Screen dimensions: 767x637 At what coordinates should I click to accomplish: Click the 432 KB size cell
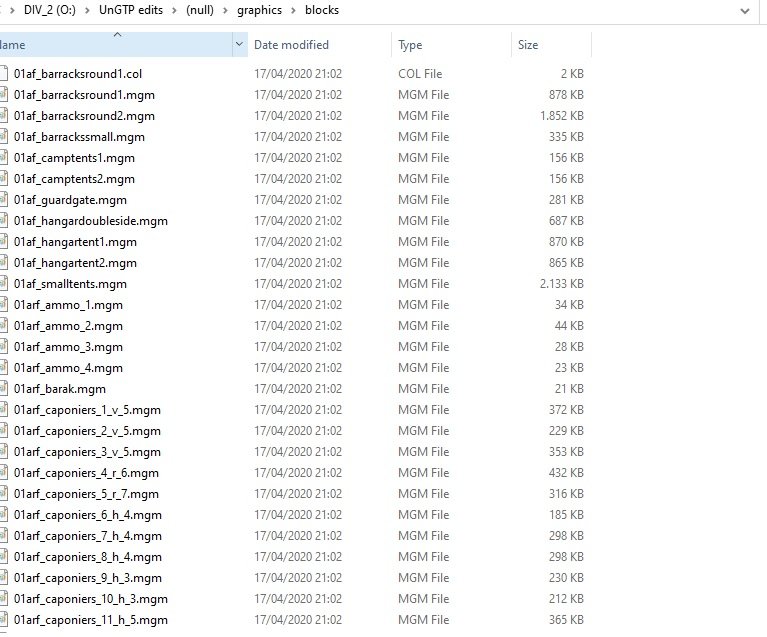click(x=566, y=473)
